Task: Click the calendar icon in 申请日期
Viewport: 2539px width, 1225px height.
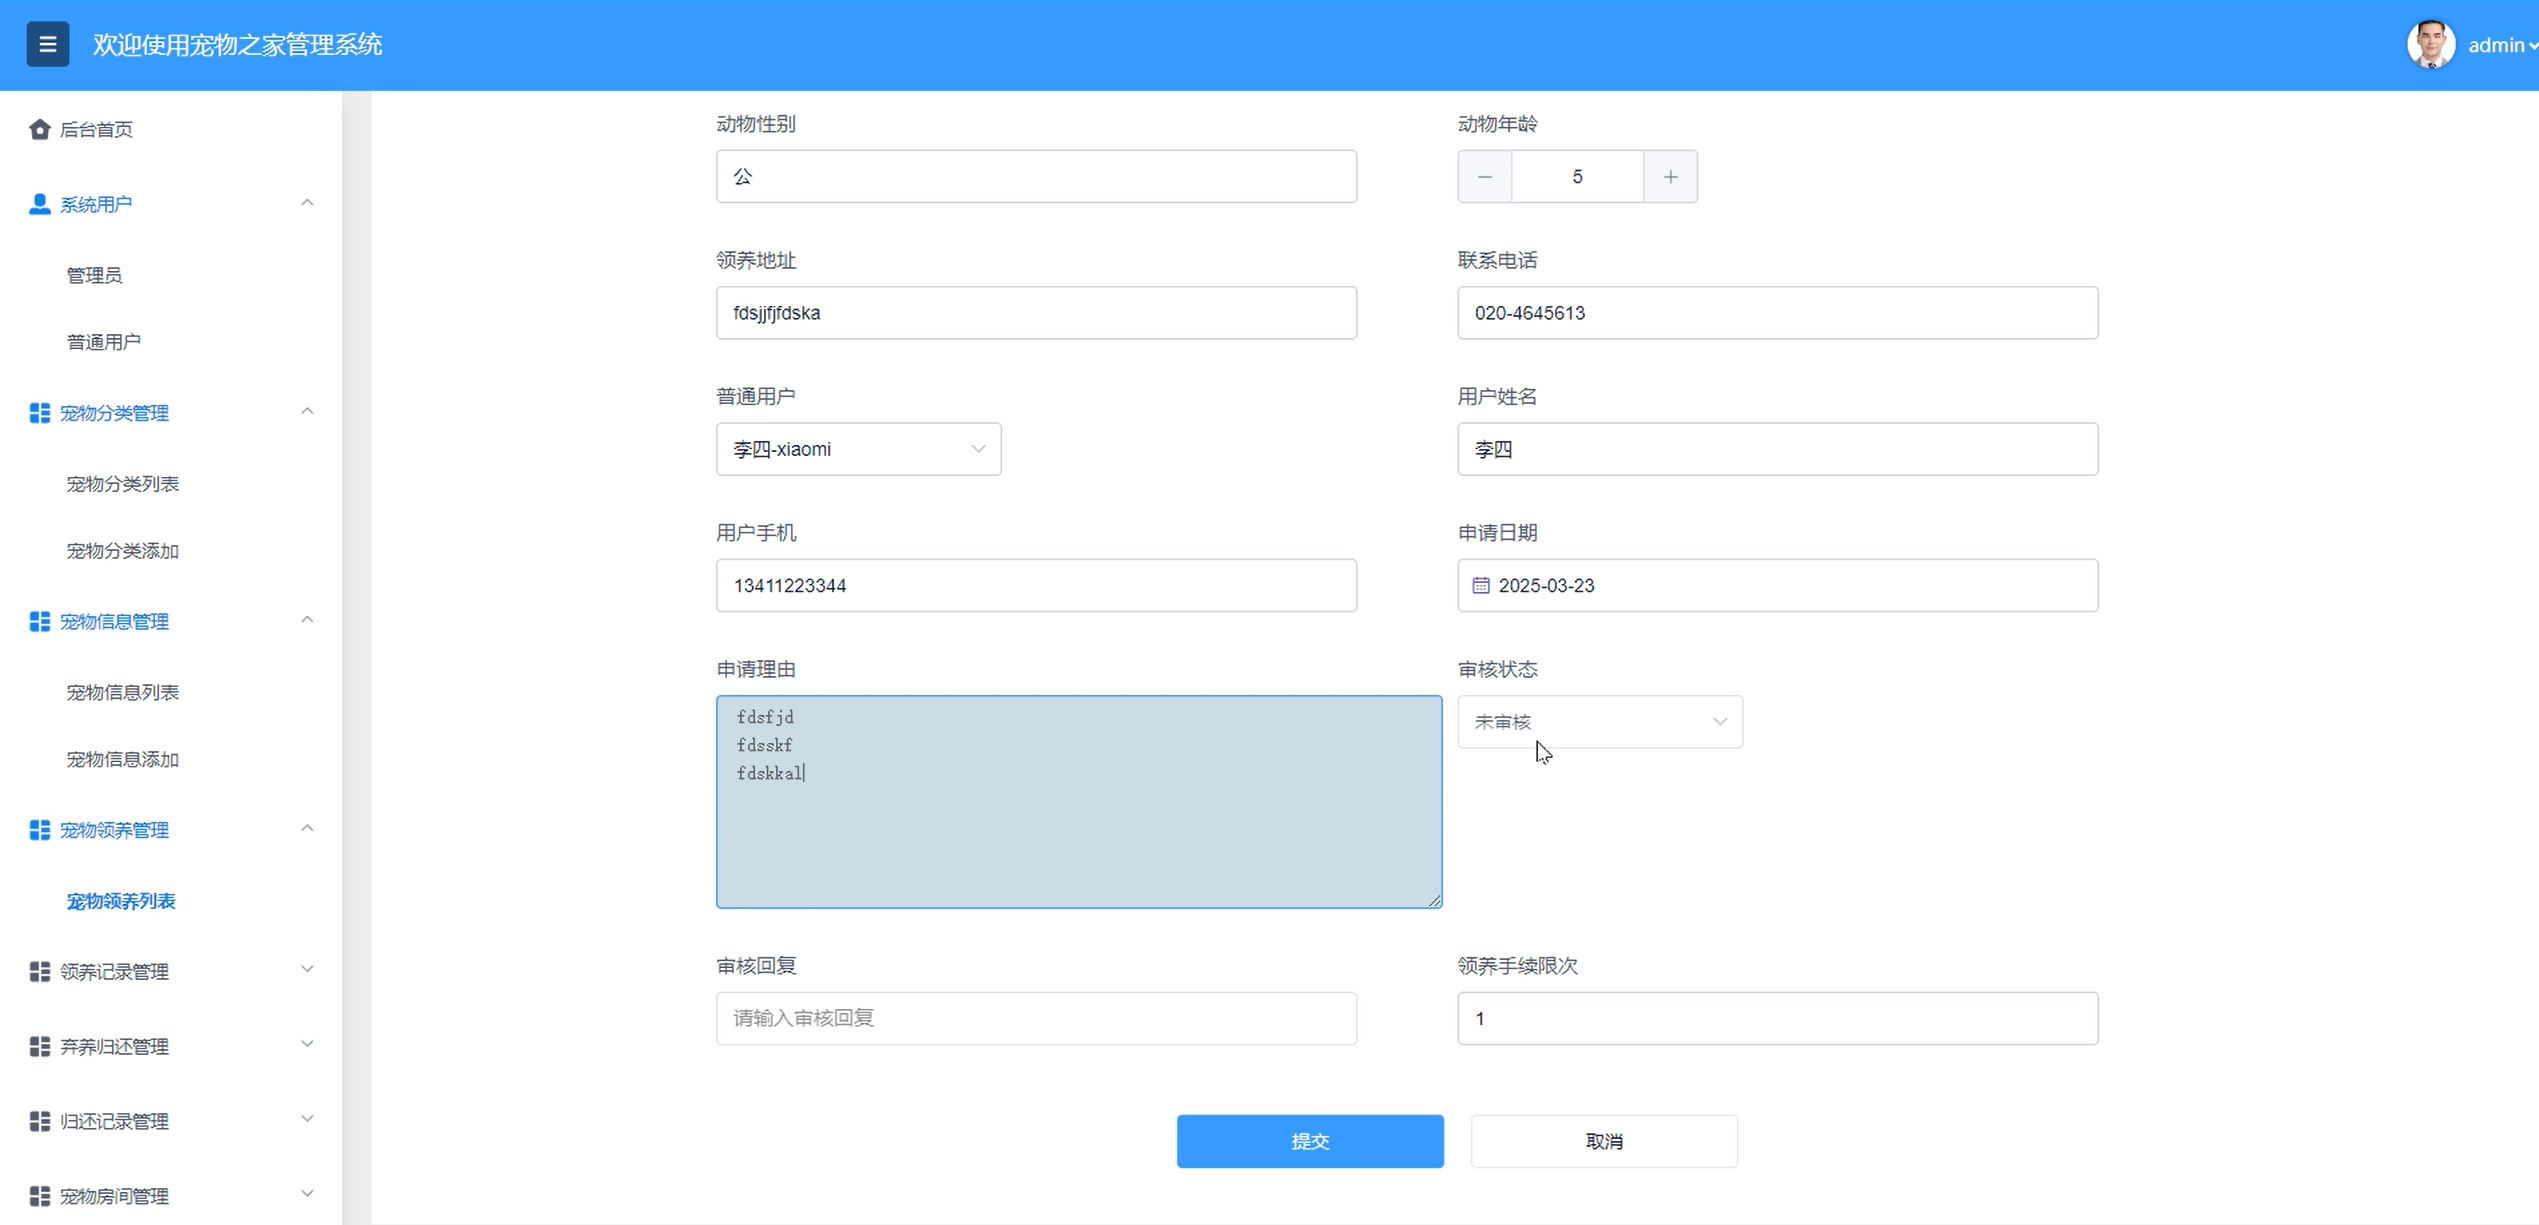Action: (x=1480, y=586)
